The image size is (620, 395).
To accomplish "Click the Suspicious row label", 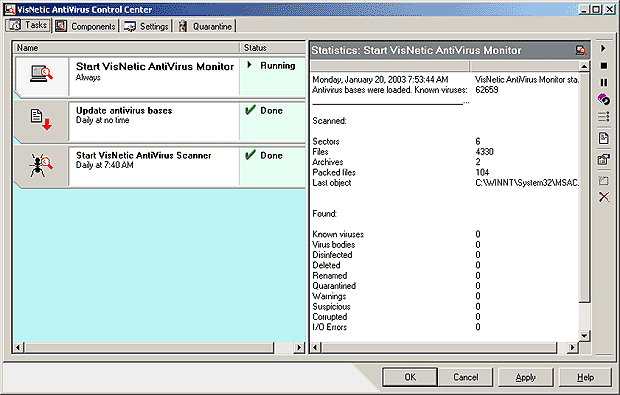I will click(331, 306).
